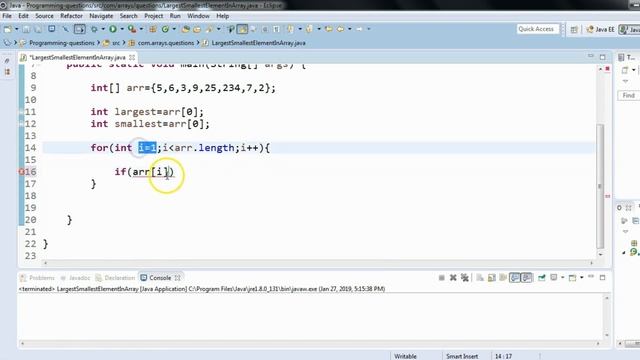This screenshot has height=360, width=640.
Task: Toggle Word Wrap in Console toolbar
Action: [503, 278]
